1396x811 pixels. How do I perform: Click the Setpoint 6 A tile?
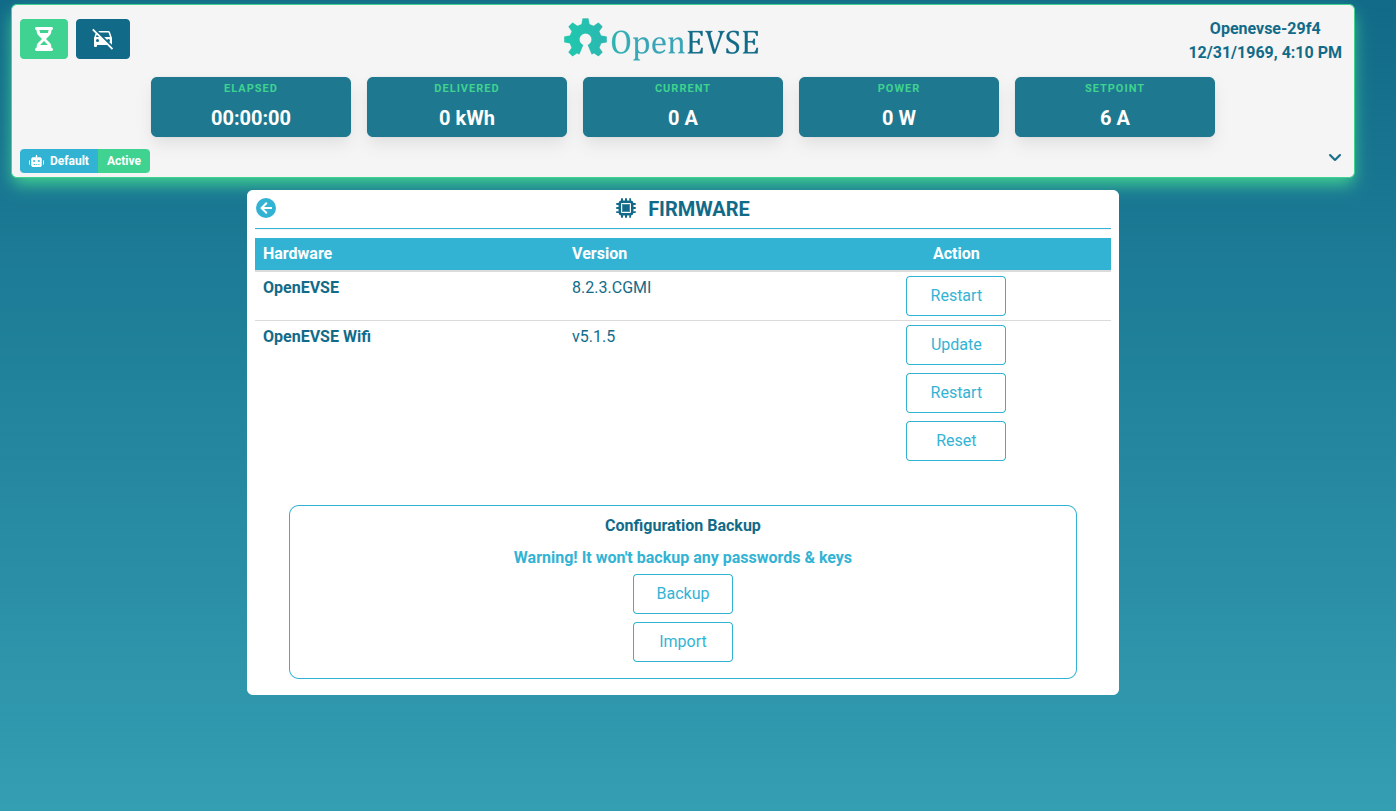[1115, 107]
